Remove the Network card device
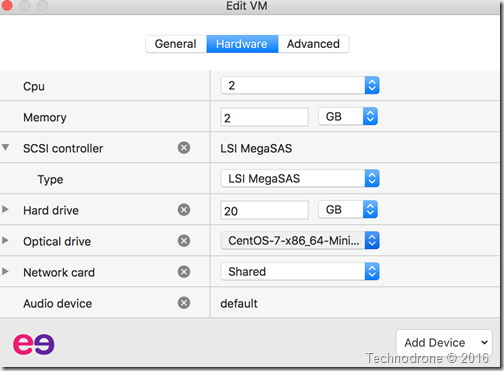 (184, 272)
